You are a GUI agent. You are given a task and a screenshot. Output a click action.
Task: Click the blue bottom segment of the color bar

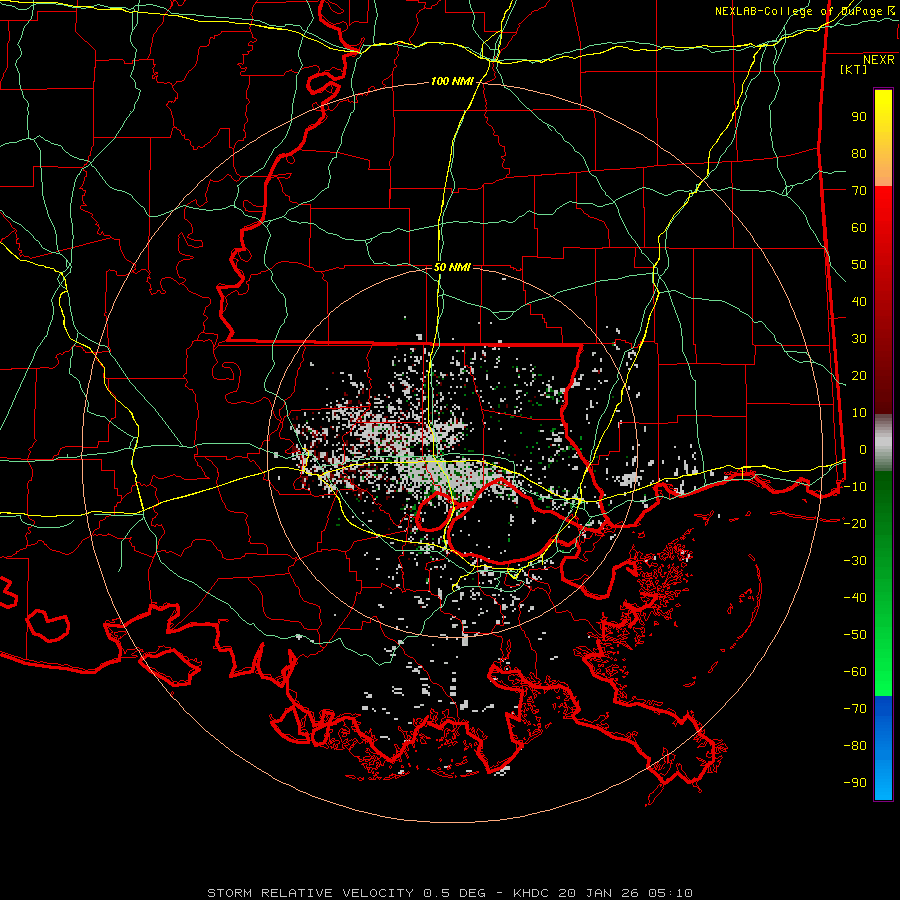pyautogui.click(x=883, y=748)
